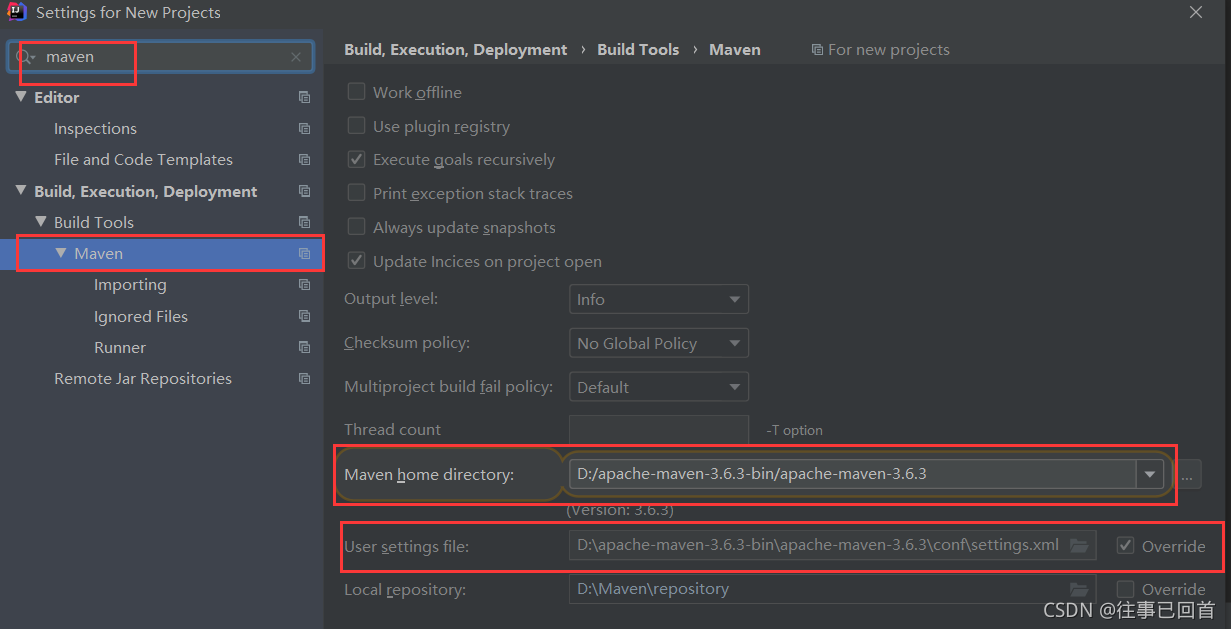Collapse Build, Execution, Deployment node

22,191
